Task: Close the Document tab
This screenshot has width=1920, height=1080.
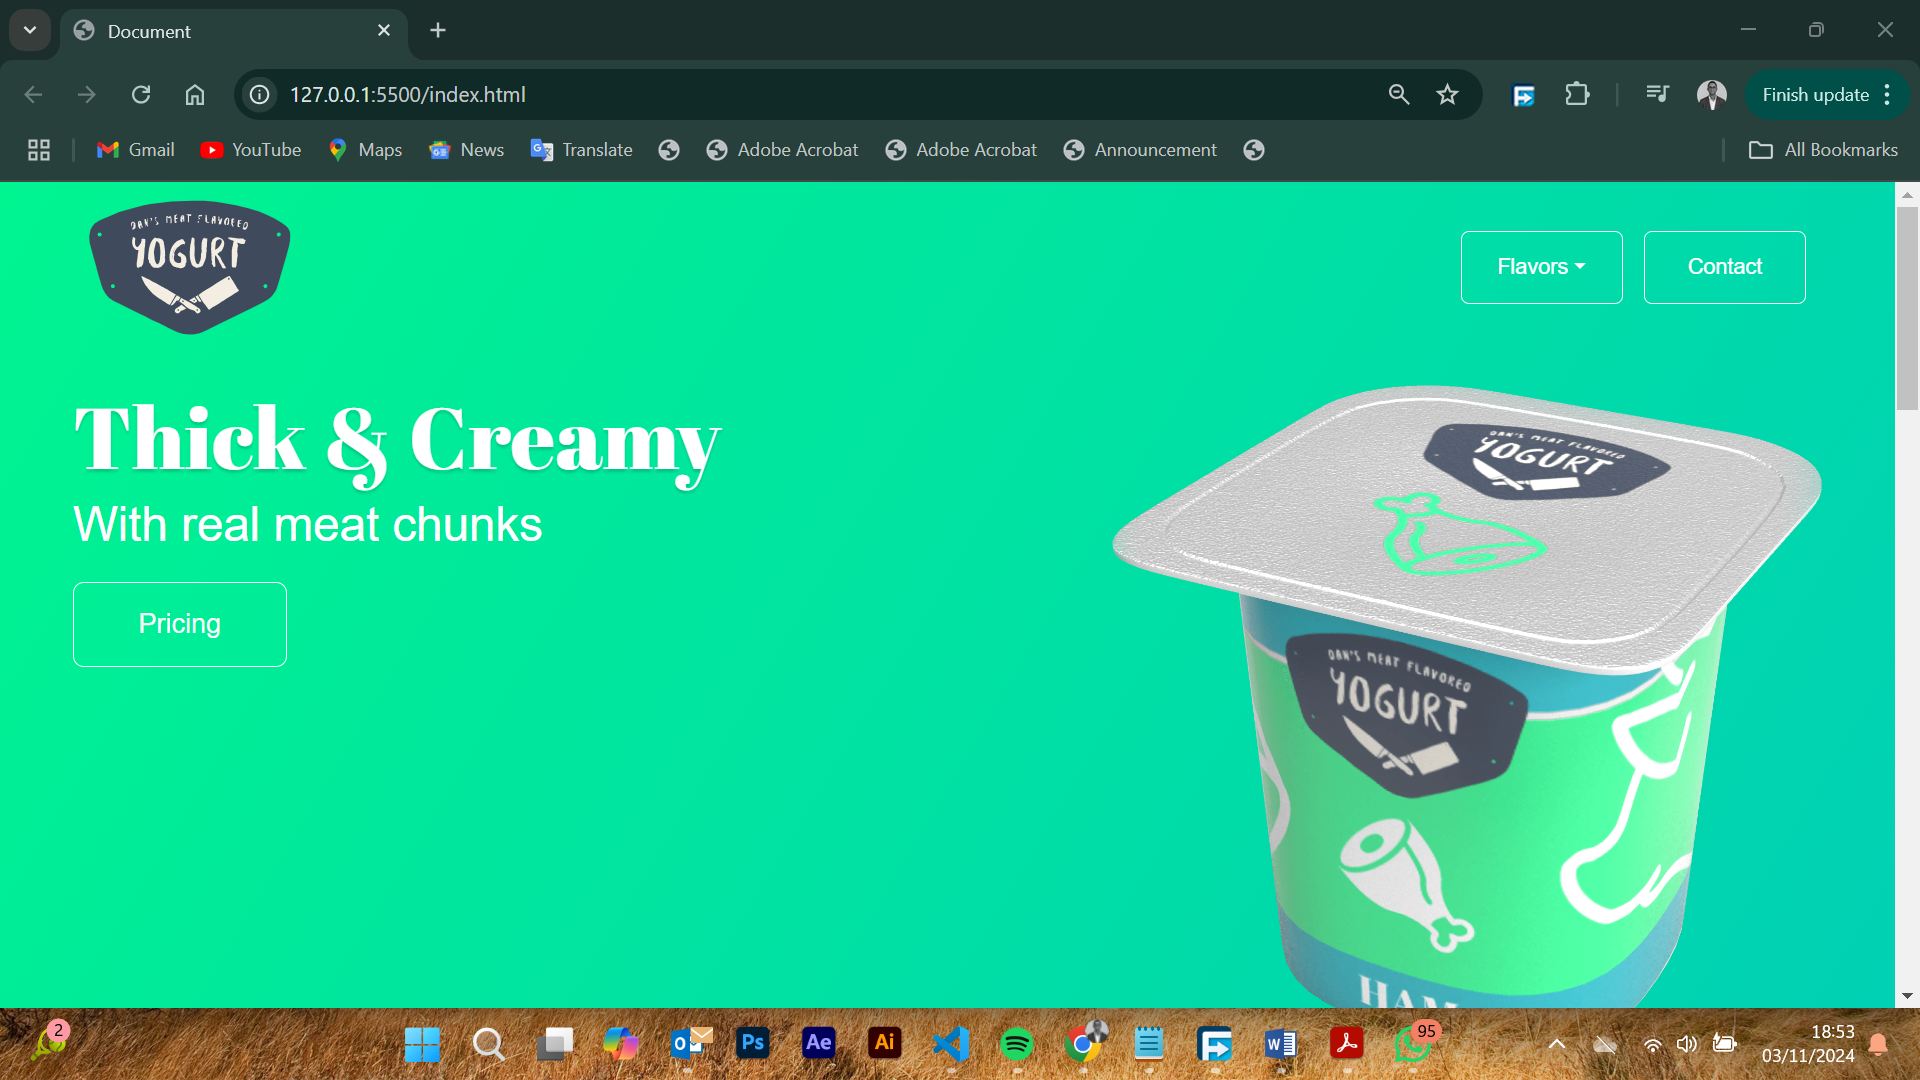Action: click(384, 31)
